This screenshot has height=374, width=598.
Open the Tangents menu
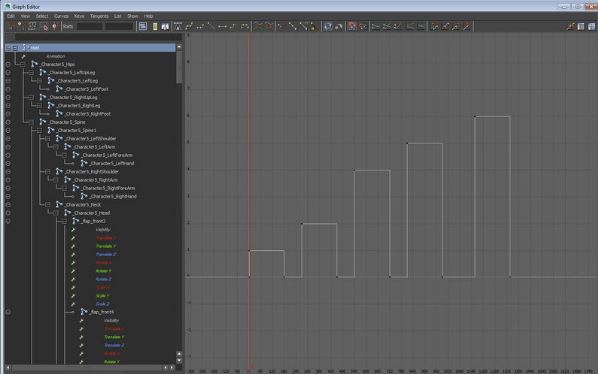point(99,16)
